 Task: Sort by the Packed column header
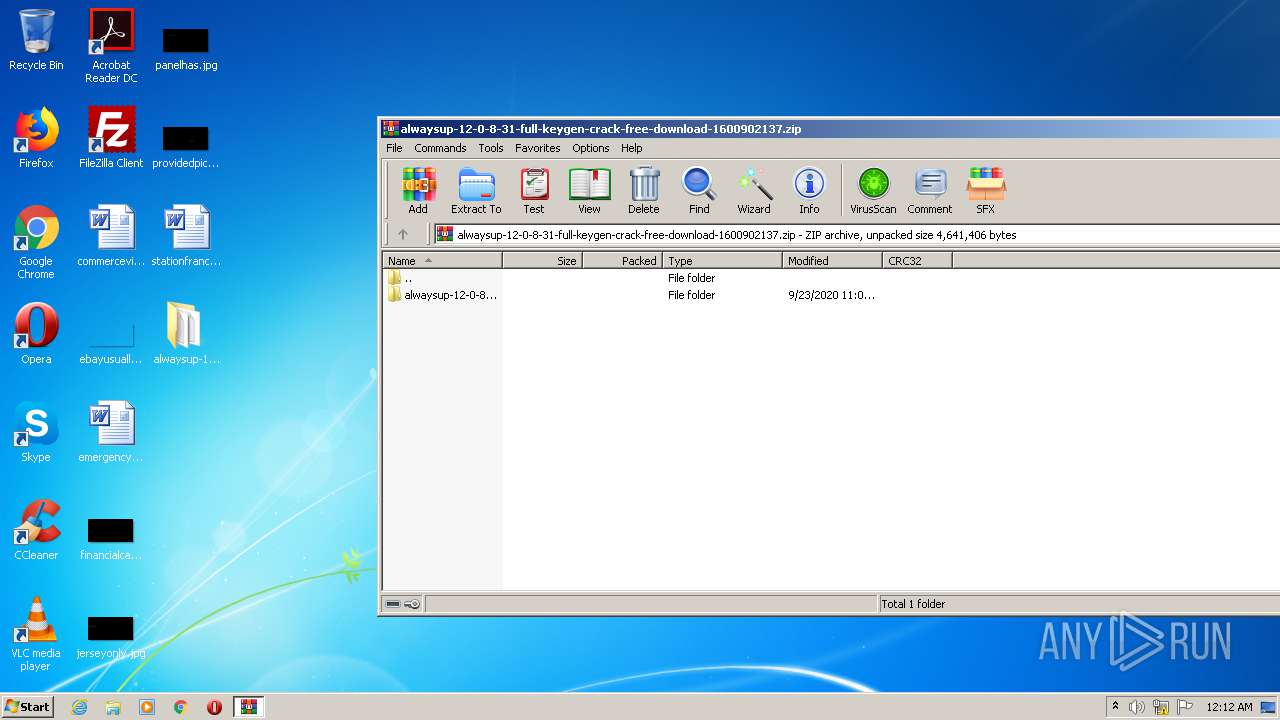(623, 261)
